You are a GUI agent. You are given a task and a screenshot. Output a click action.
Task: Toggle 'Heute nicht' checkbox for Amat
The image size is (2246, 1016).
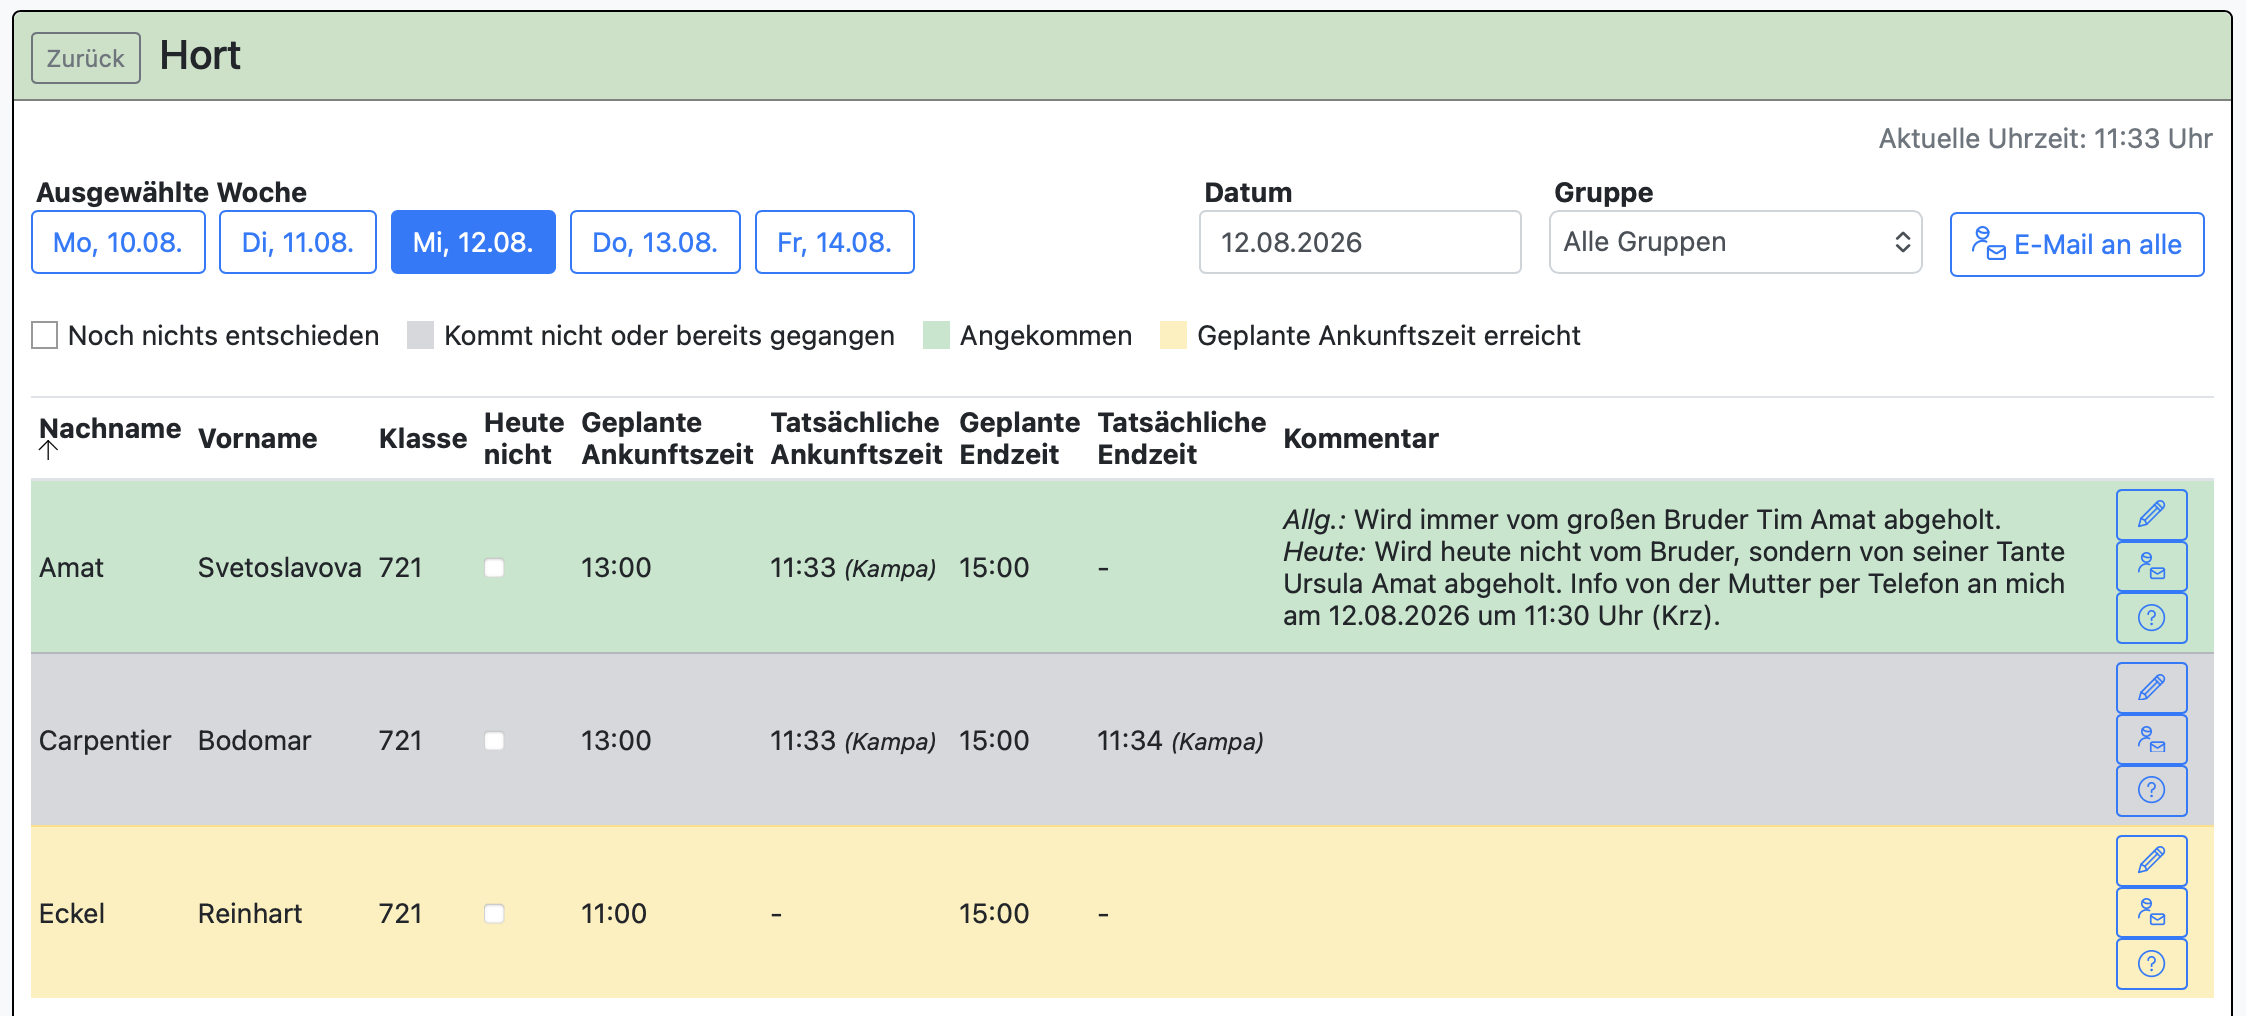pyautogui.click(x=494, y=568)
